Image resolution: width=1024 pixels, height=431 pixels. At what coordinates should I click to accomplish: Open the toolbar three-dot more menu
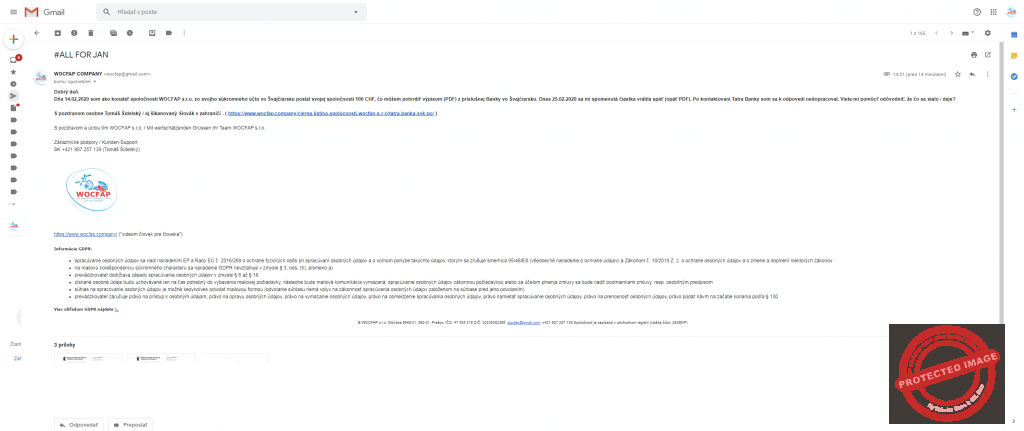(x=185, y=33)
